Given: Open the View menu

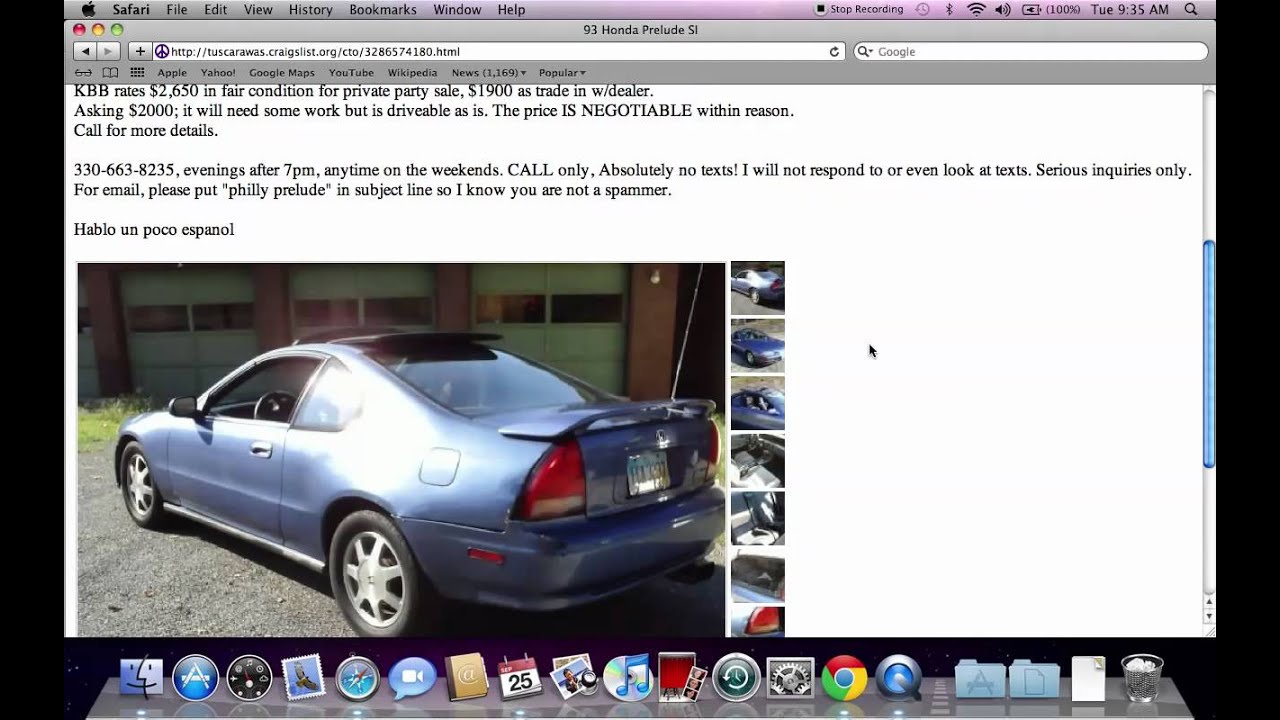Looking at the screenshot, I should 258,9.
